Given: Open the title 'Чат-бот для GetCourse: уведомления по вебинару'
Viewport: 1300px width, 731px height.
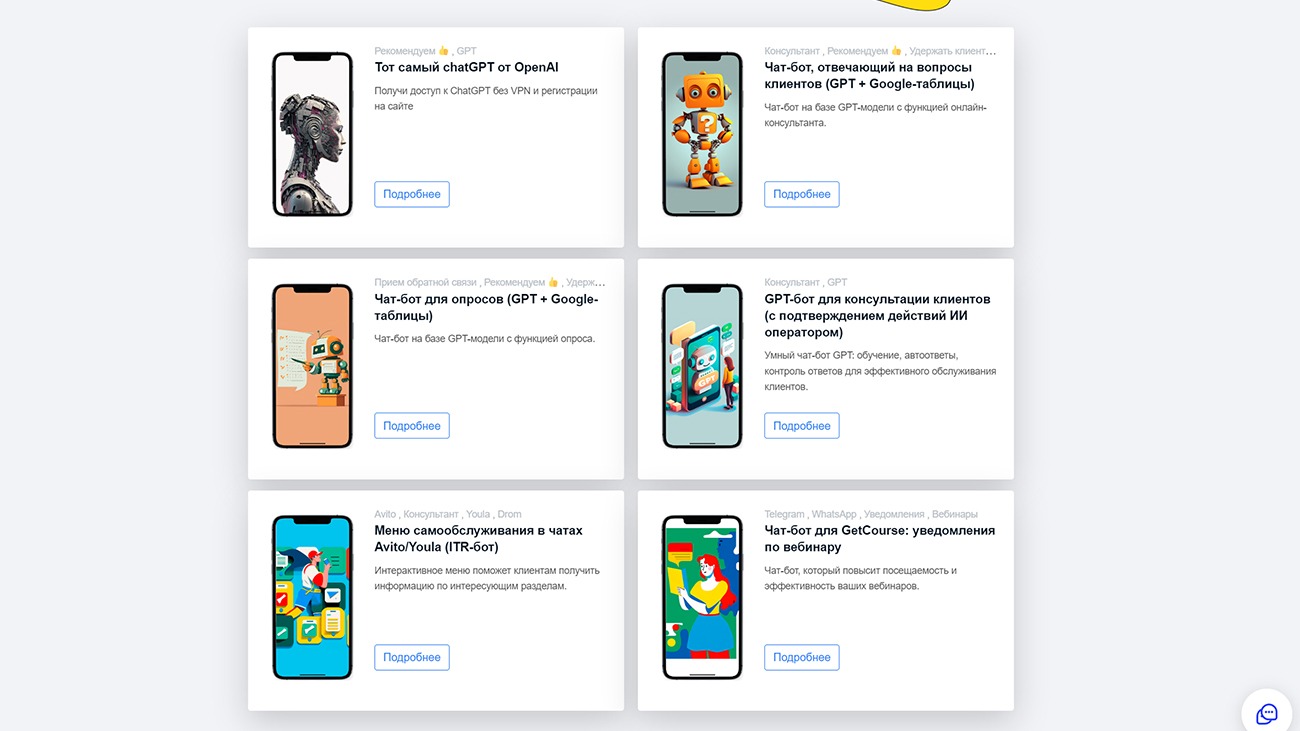Looking at the screenshot, I should (x=880, y=539).
